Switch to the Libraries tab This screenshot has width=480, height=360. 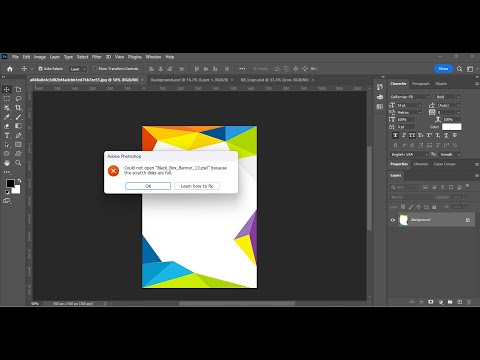click(421, 164)
